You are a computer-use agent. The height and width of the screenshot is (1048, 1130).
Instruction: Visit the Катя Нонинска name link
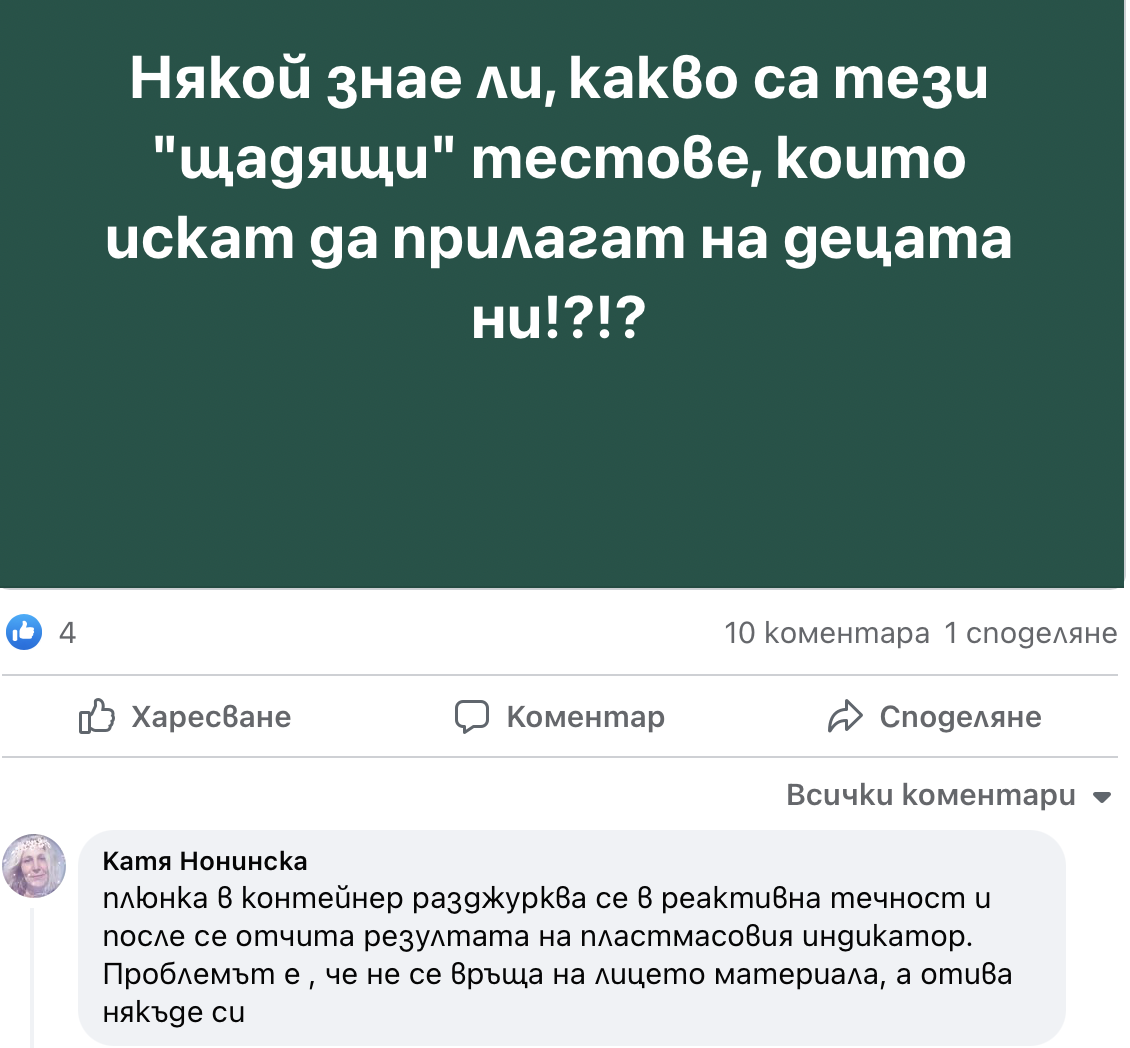point(205,861)
